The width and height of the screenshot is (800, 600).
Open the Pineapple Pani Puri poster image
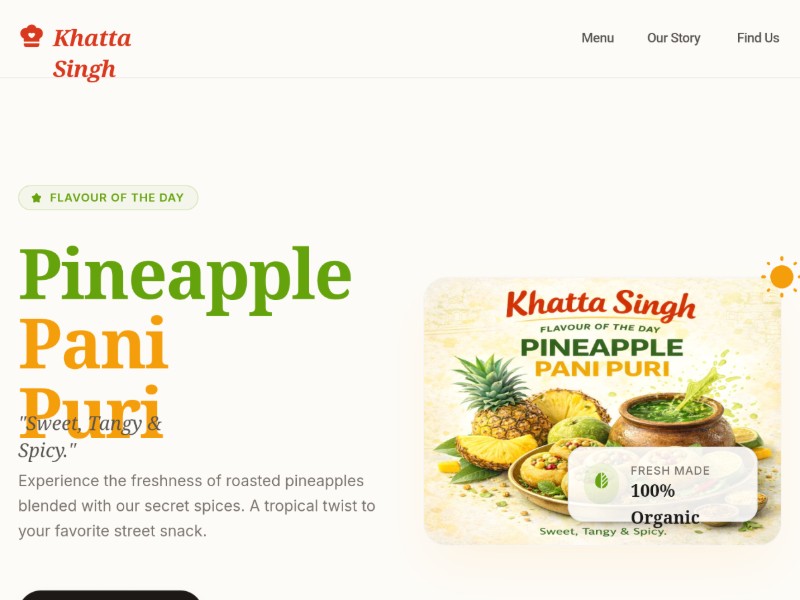pyautogui.click(x=602, y=411)
